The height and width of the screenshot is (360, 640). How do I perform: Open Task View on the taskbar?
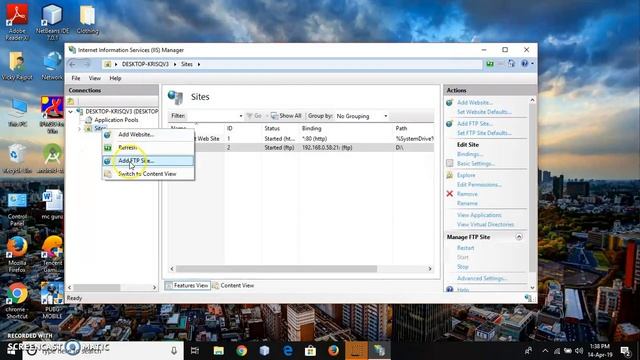coord(195,351)
